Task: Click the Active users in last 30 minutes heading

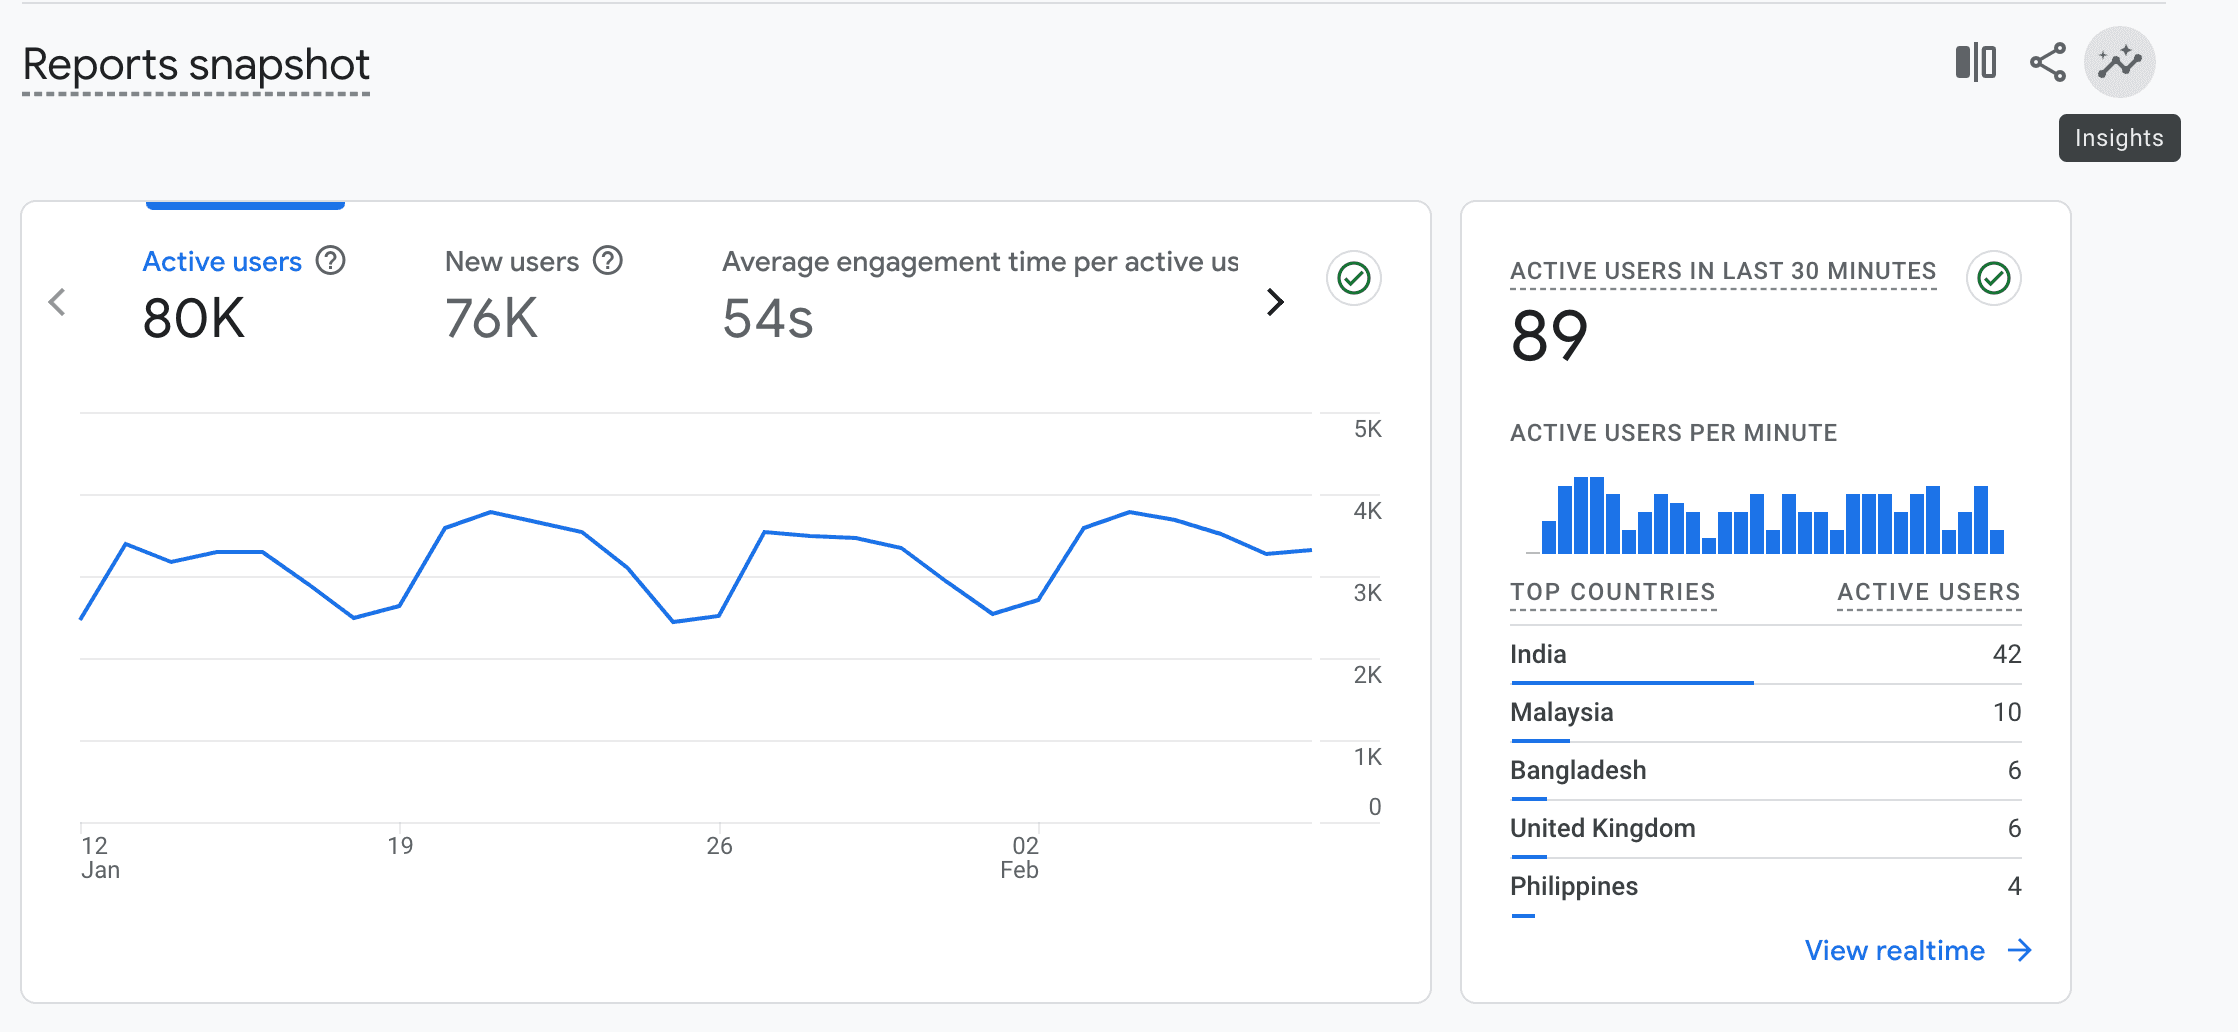Action: pyautogui.click(x=1722, y=271)
